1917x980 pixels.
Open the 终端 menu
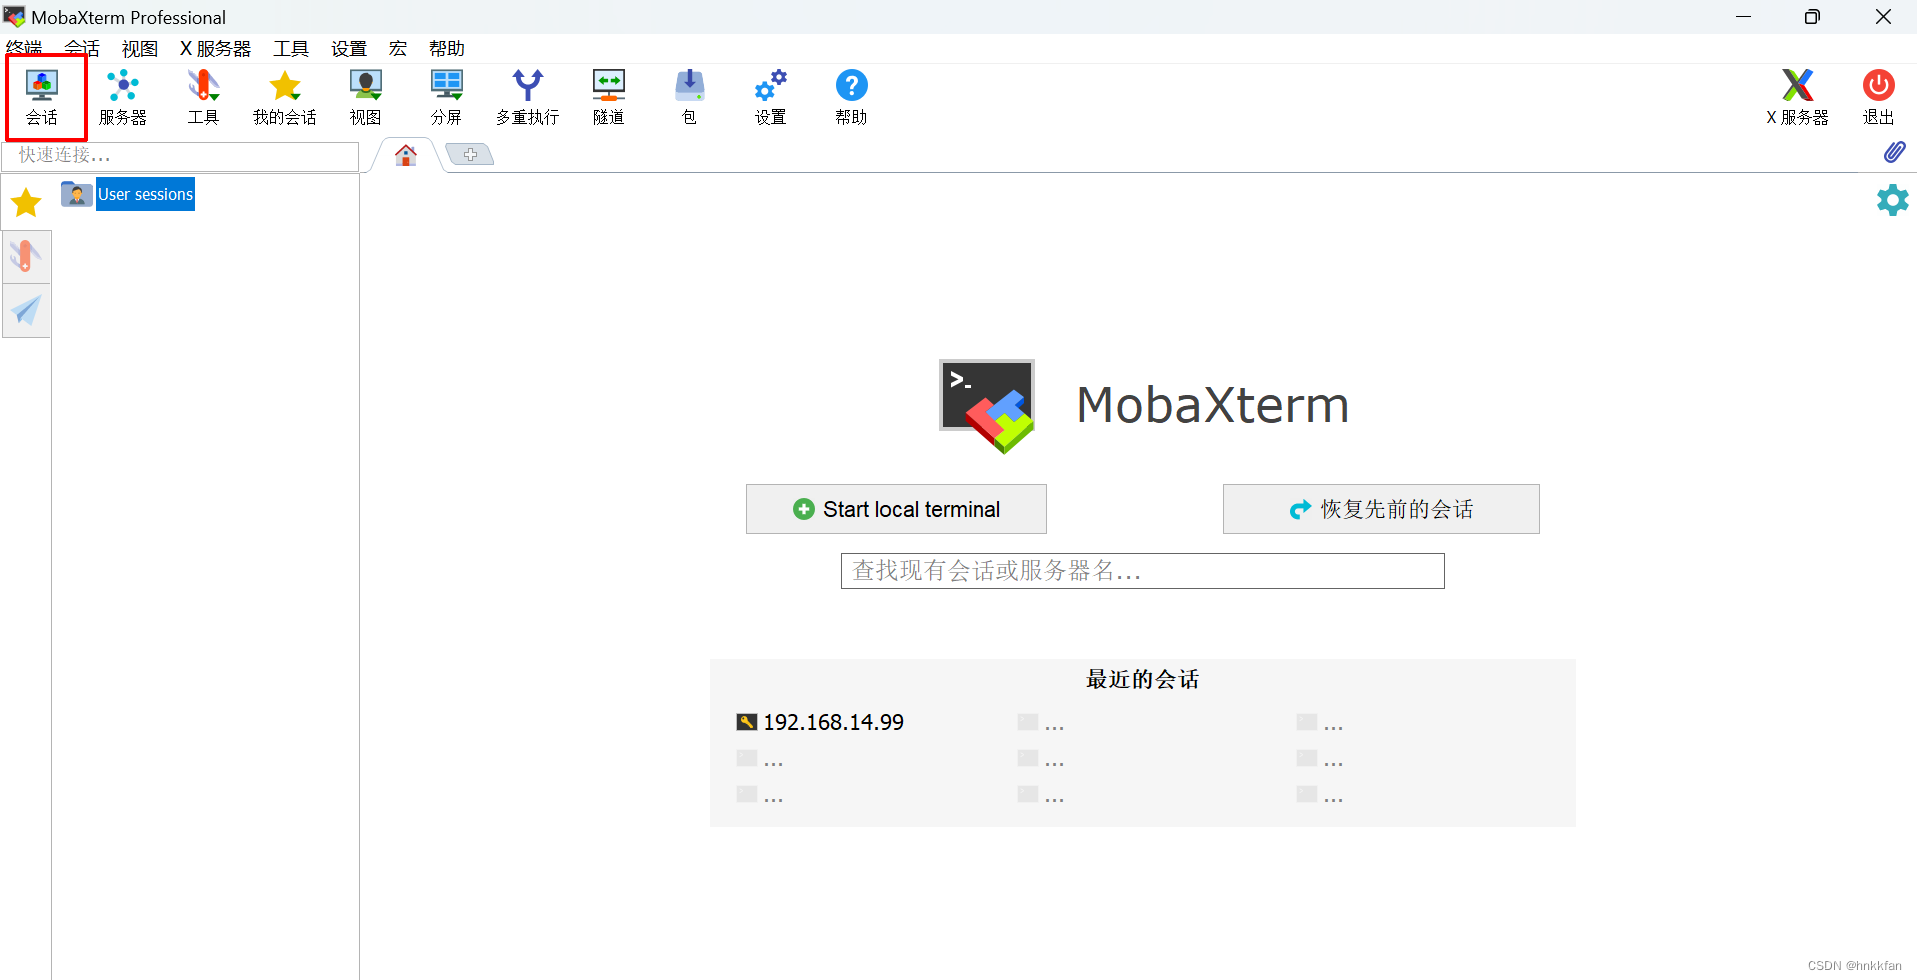coord(25,48)
